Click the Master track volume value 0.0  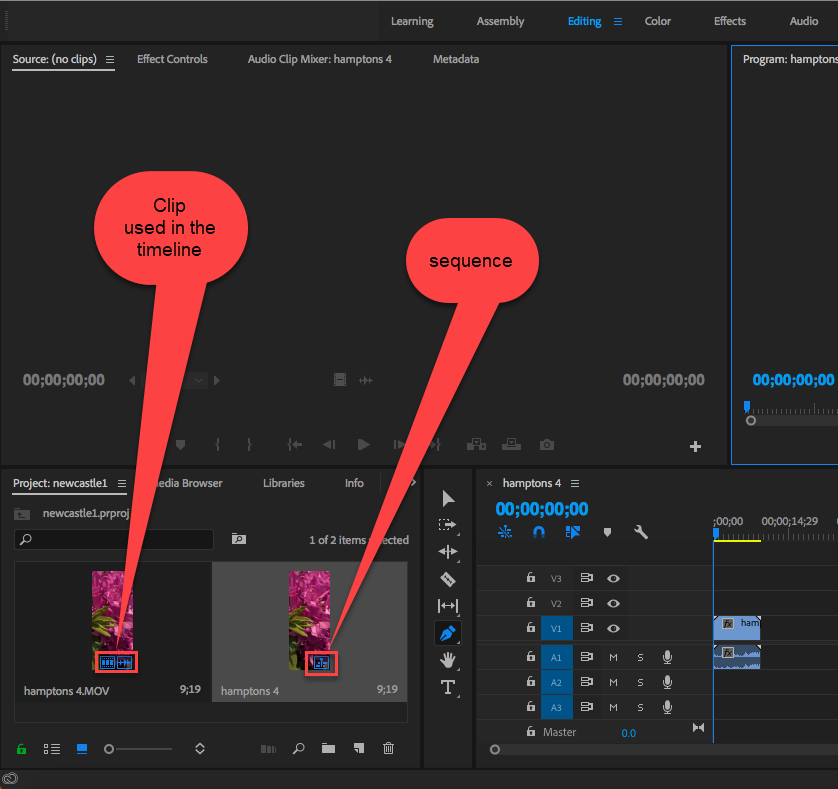click(628, 733)
